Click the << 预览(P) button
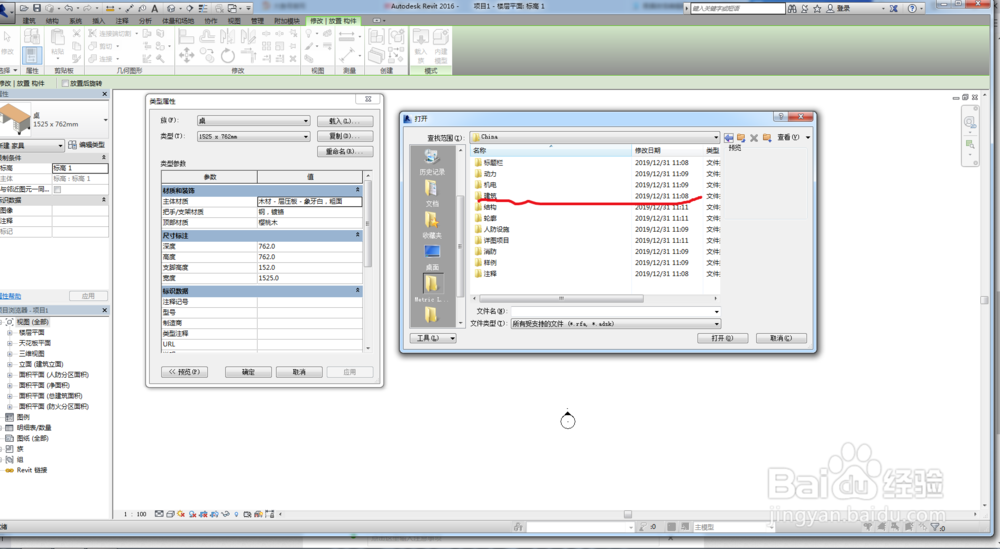Screen dimensions: 1000x549 point(184,372)
